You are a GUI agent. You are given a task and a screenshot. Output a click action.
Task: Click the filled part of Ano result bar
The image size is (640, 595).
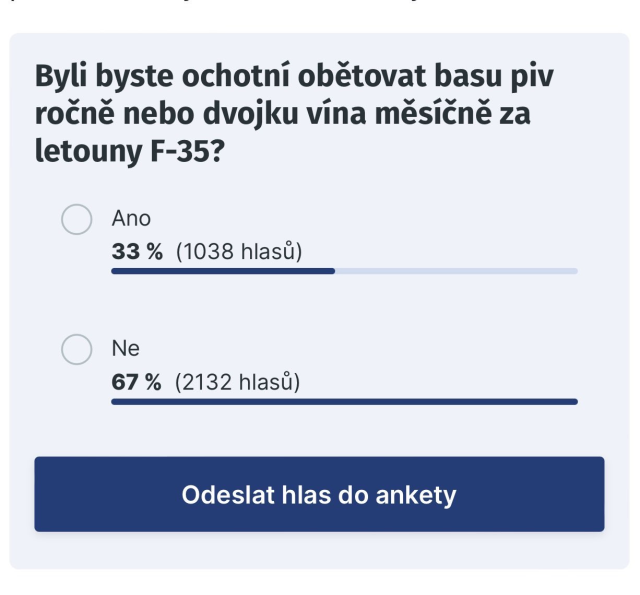[222, 271]
